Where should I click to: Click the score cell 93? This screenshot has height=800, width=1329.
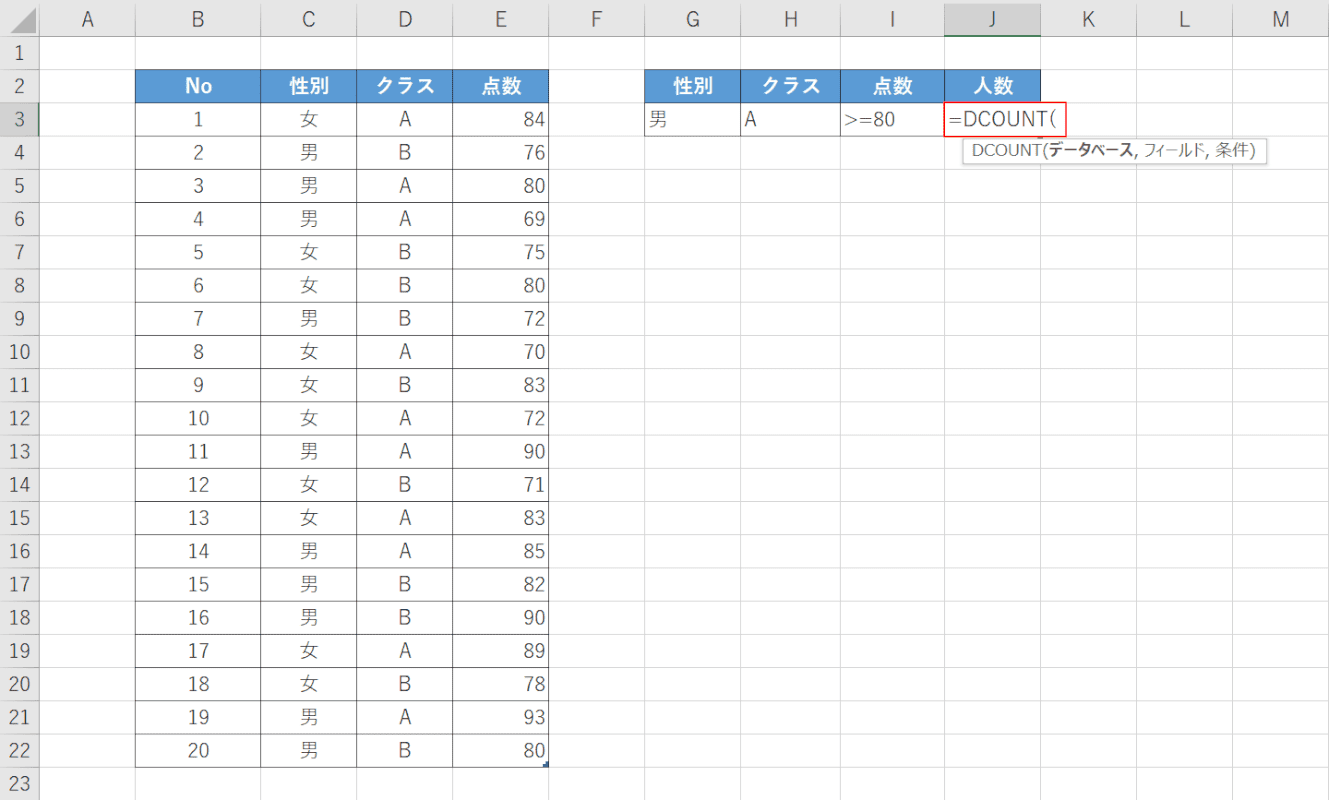tap(501, 717)
